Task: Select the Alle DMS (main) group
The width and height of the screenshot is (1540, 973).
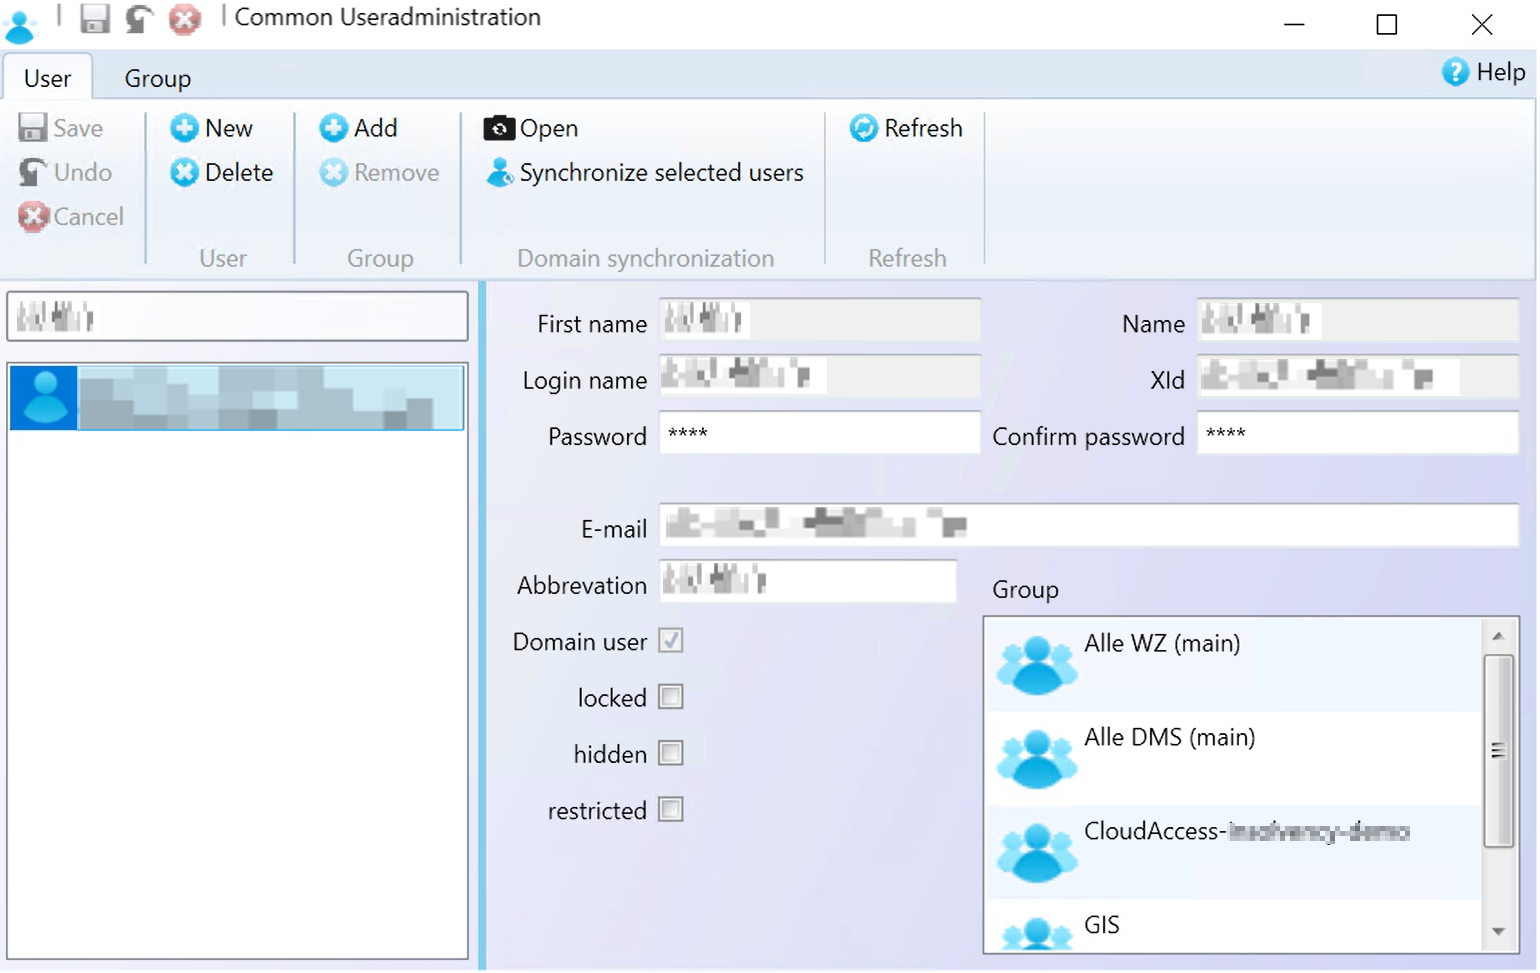Action: pyautogui.click(x=1233, y=758)
